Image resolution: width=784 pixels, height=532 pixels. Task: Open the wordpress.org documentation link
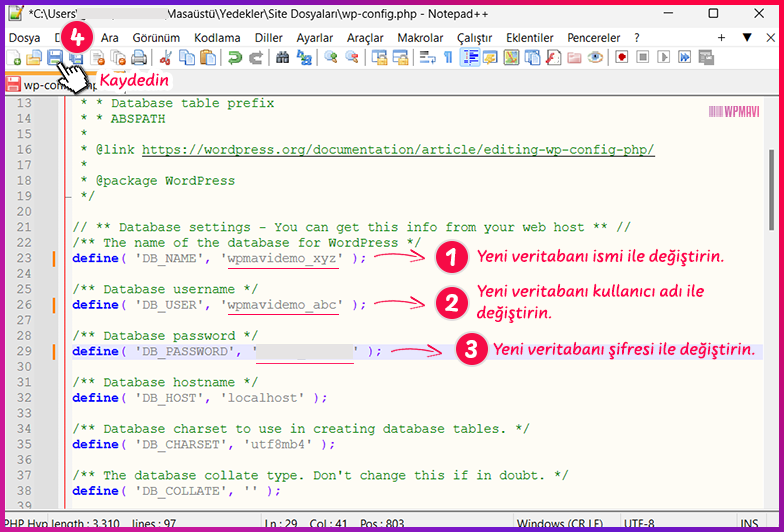(x=398, y=150)
